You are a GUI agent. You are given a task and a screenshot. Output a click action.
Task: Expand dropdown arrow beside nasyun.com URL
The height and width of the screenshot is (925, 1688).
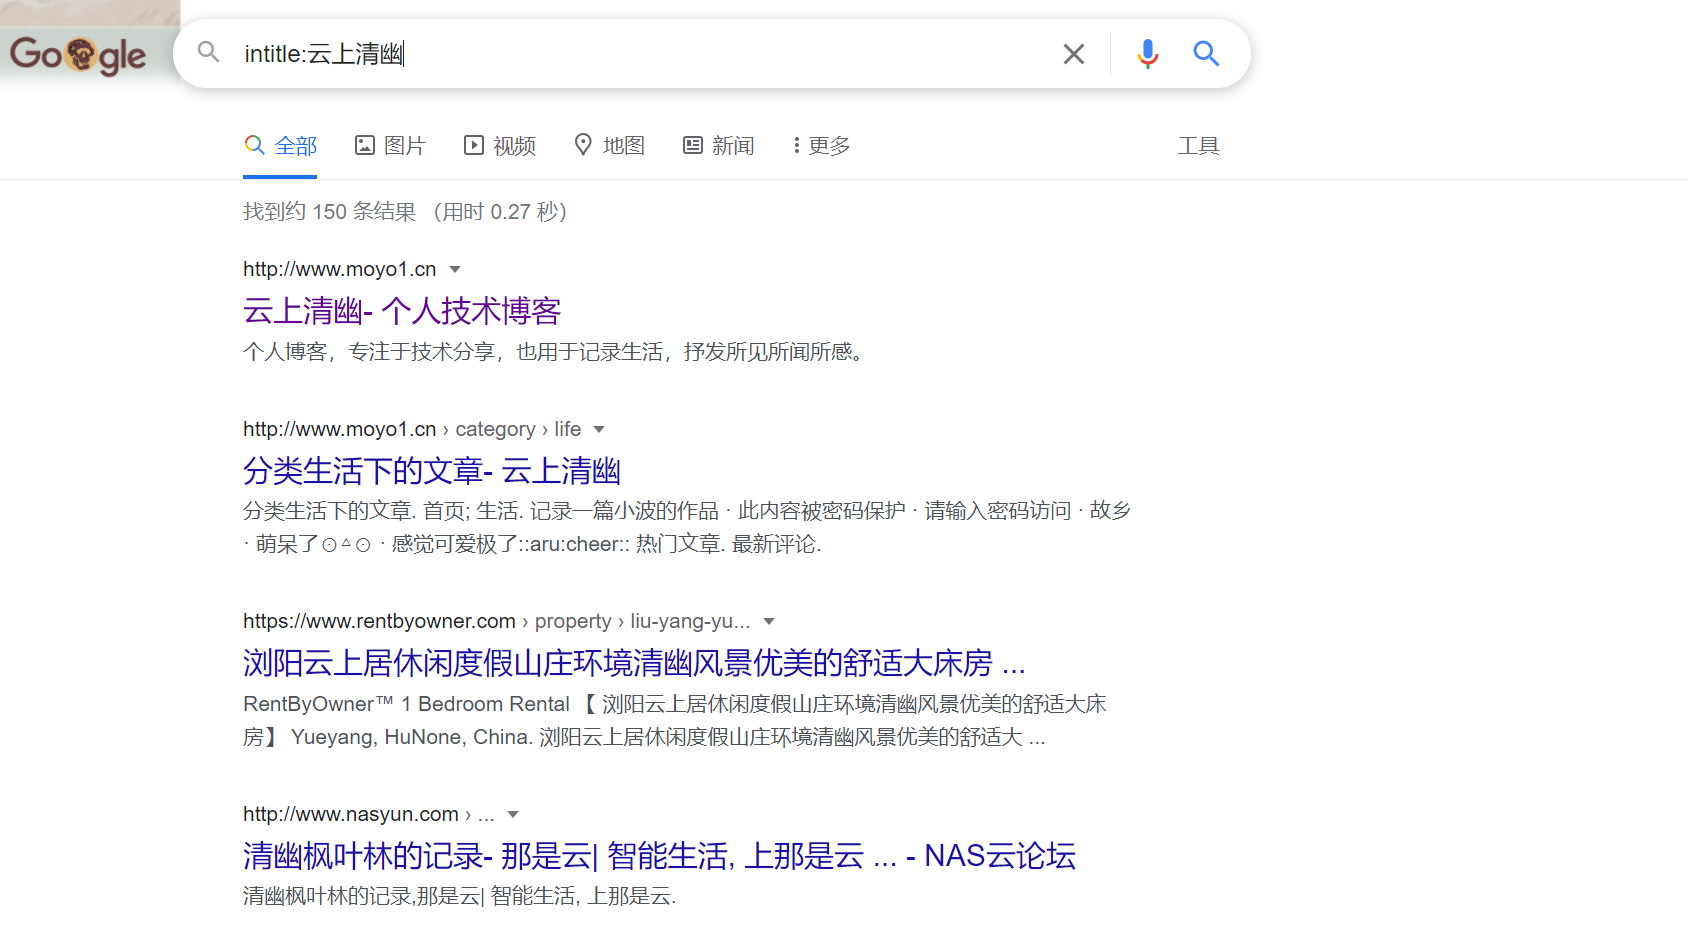(x=513, y=814)
